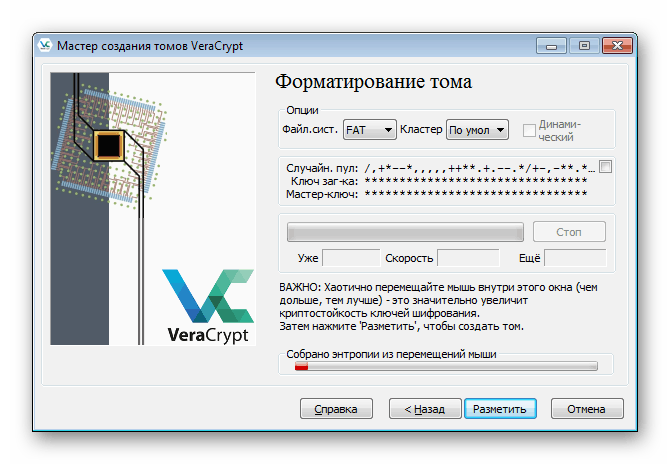Click the VeraCrypt title bar icon

[x=44, y=45]
